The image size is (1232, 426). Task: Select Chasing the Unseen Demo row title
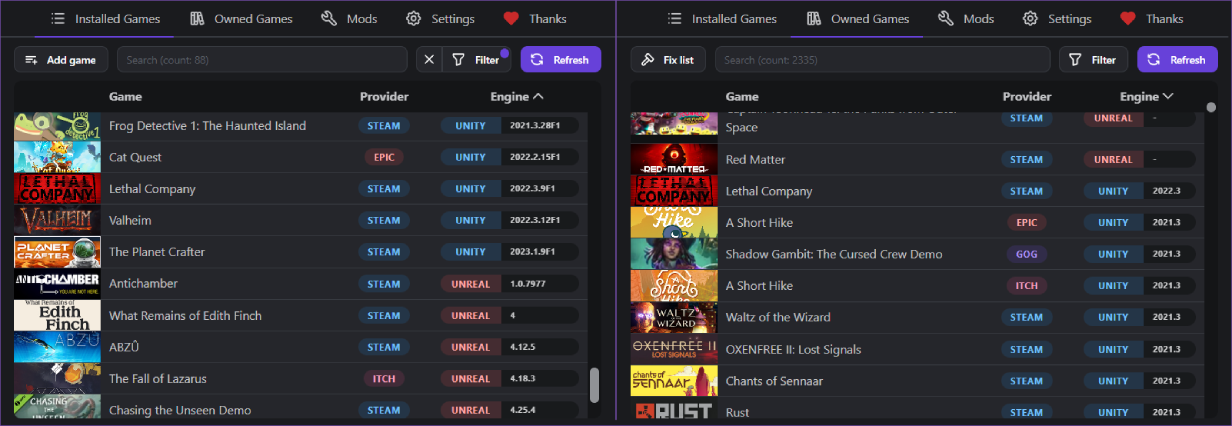pyautogui.click(x=180, y=410)
